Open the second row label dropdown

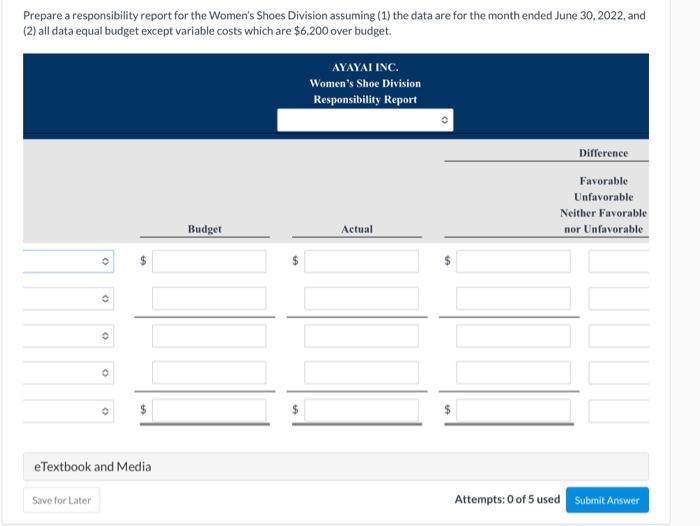click(x=68, y=298)
